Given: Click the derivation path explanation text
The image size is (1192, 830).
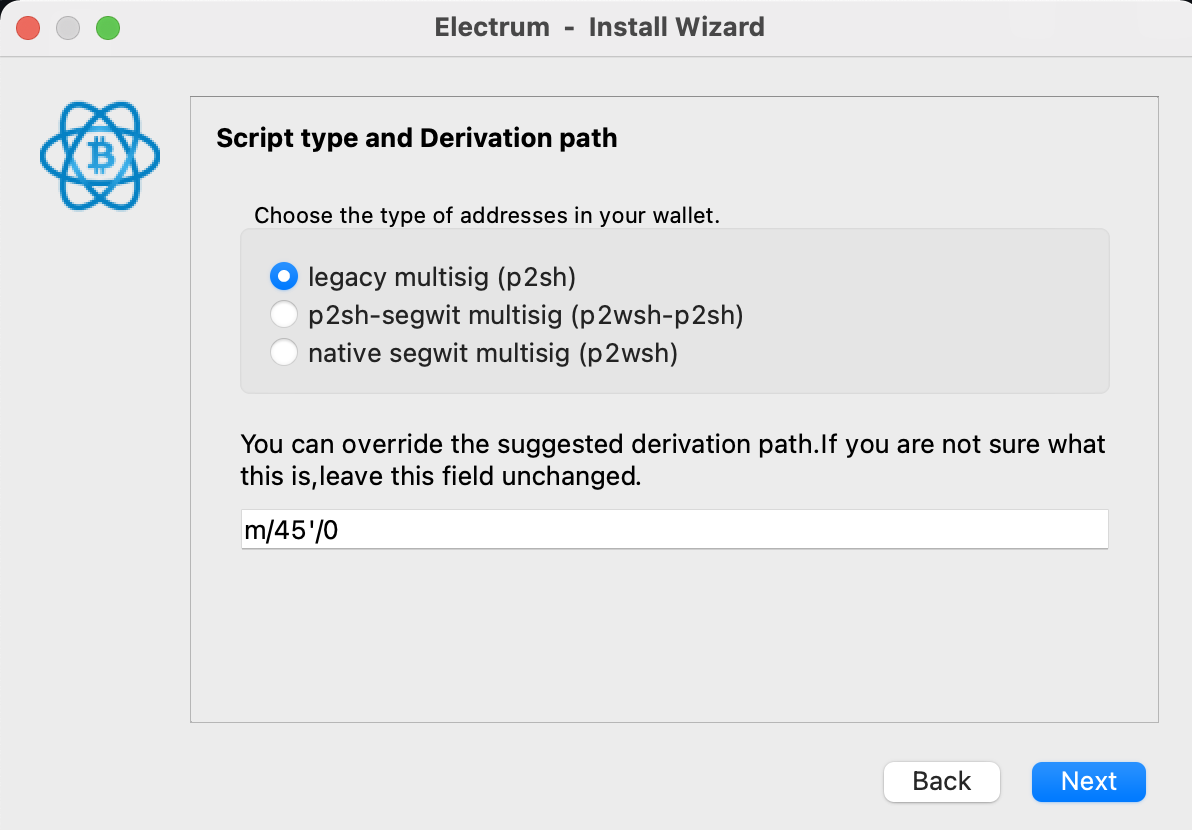Looking at the screenshot, I should coord(671,459).
